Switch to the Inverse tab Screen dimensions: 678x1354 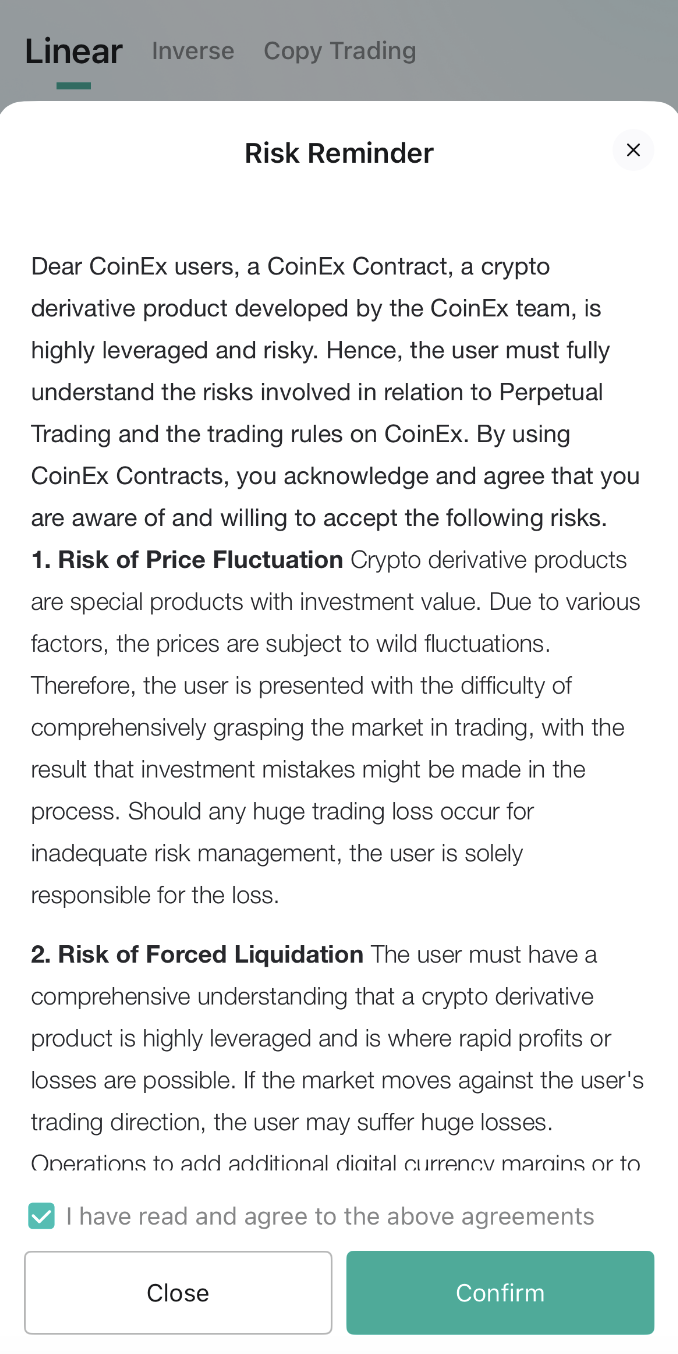click(x=193, y=51)
